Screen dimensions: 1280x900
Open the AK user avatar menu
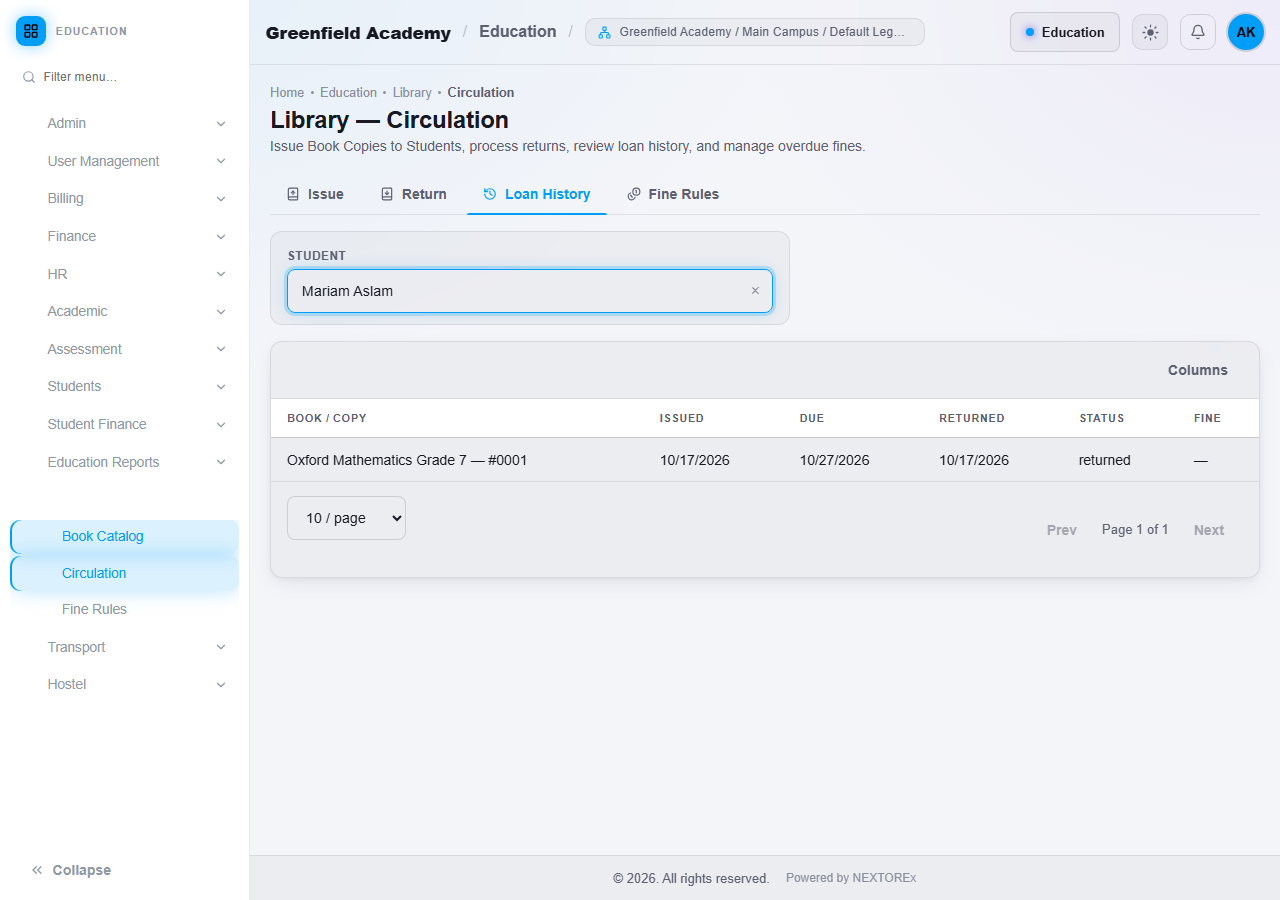click(1246, 32)
